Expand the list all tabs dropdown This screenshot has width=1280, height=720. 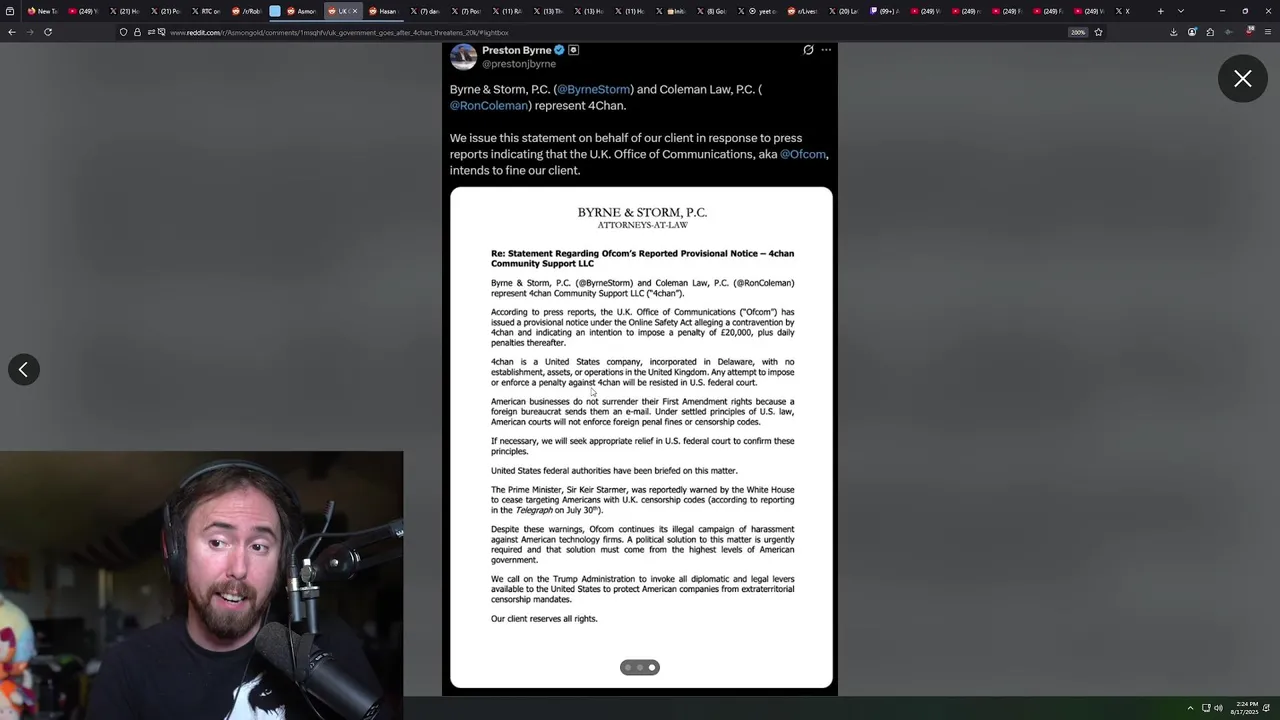click(1181, 11)
